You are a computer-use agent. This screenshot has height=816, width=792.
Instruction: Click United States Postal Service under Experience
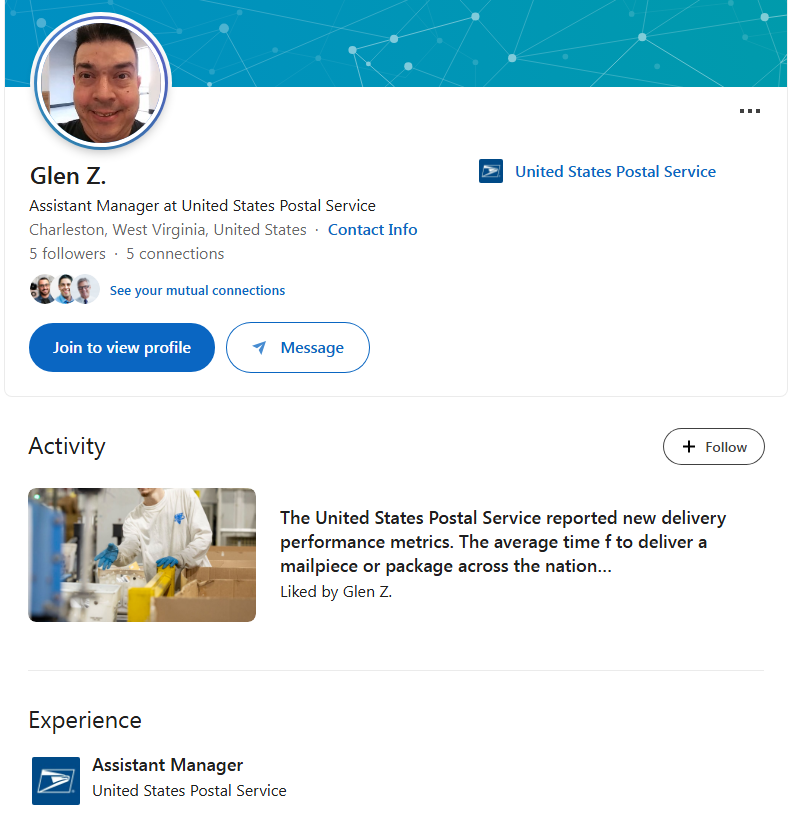pos(189,790)
